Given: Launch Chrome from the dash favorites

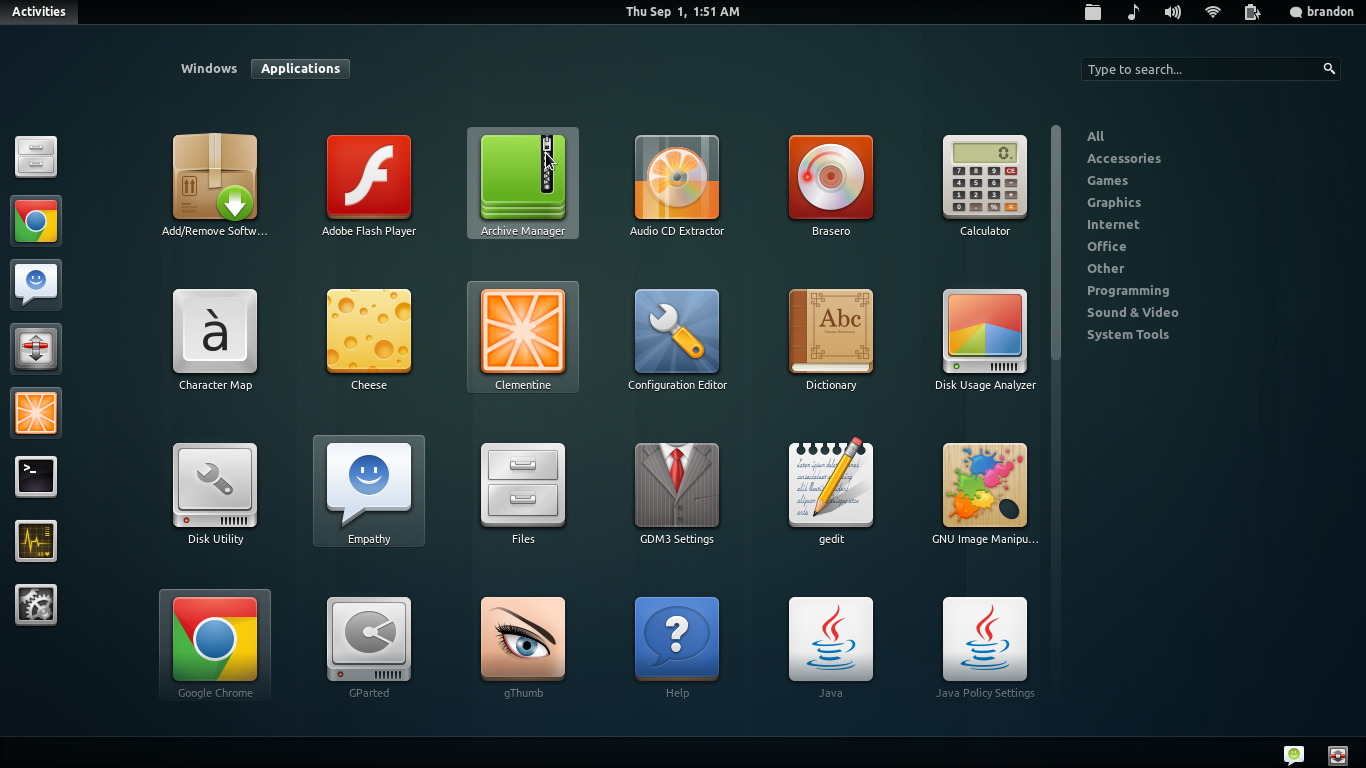Looking at the screenshot, I should pos(36,221).
